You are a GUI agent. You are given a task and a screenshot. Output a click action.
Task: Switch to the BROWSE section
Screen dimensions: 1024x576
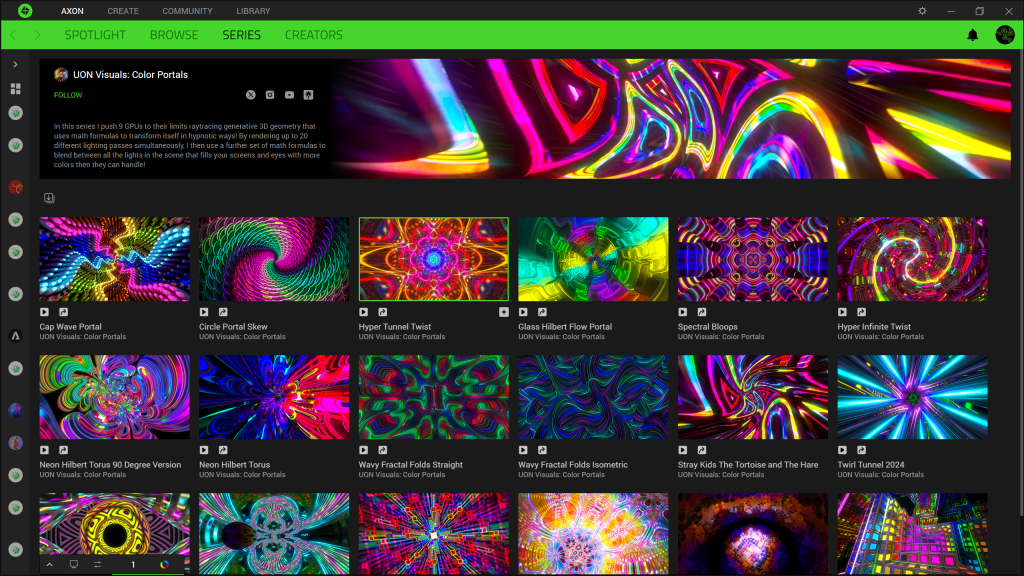pos(174,35)
